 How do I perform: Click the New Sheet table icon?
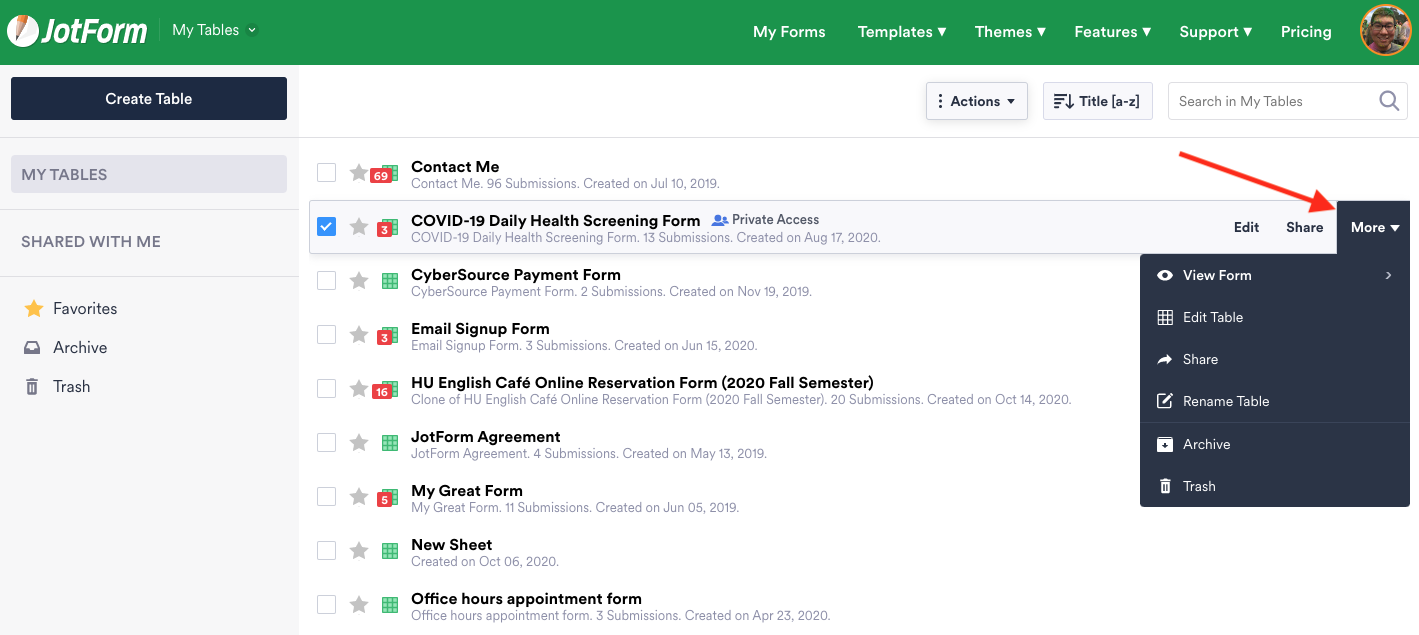[390, 551]
